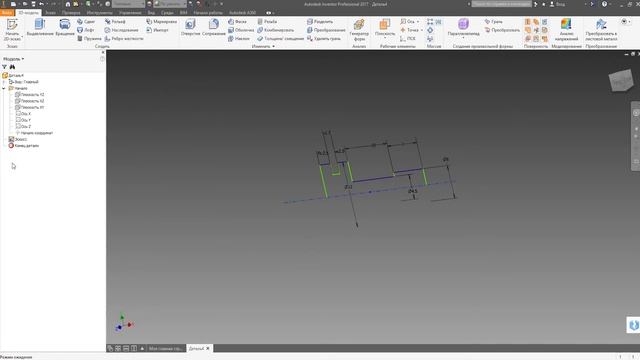The height and width of the screenshot is (360, 640).
Task: Select the Ось (Axis) work feature
Action: pyautogui.click(x=407, y=22)
